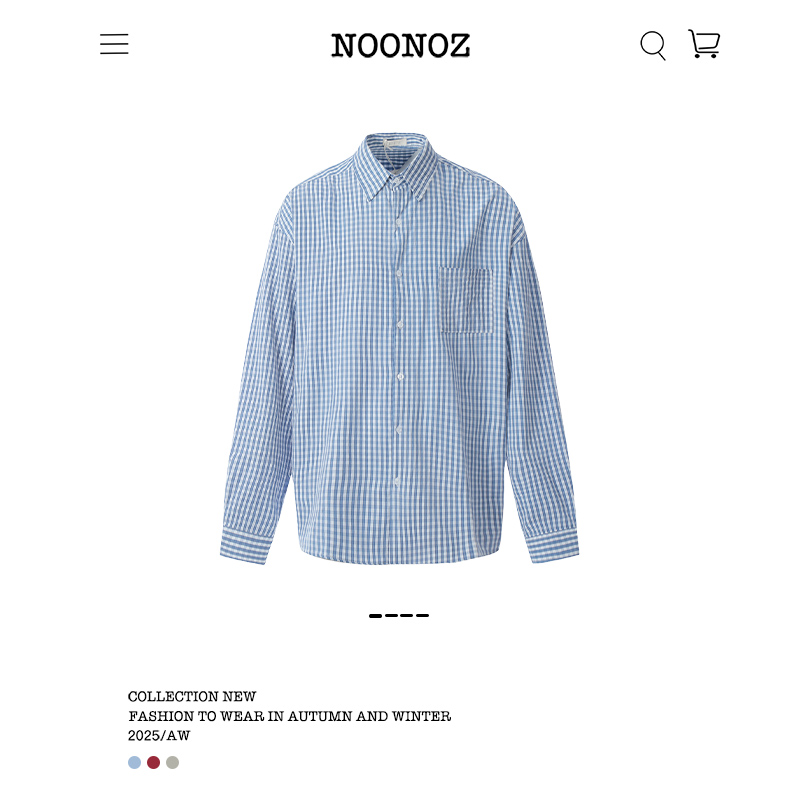This screenshot has width=800, height=800.
Task: Jump to the fourth carousel slide indicator
Action: [x=422, y=616]
